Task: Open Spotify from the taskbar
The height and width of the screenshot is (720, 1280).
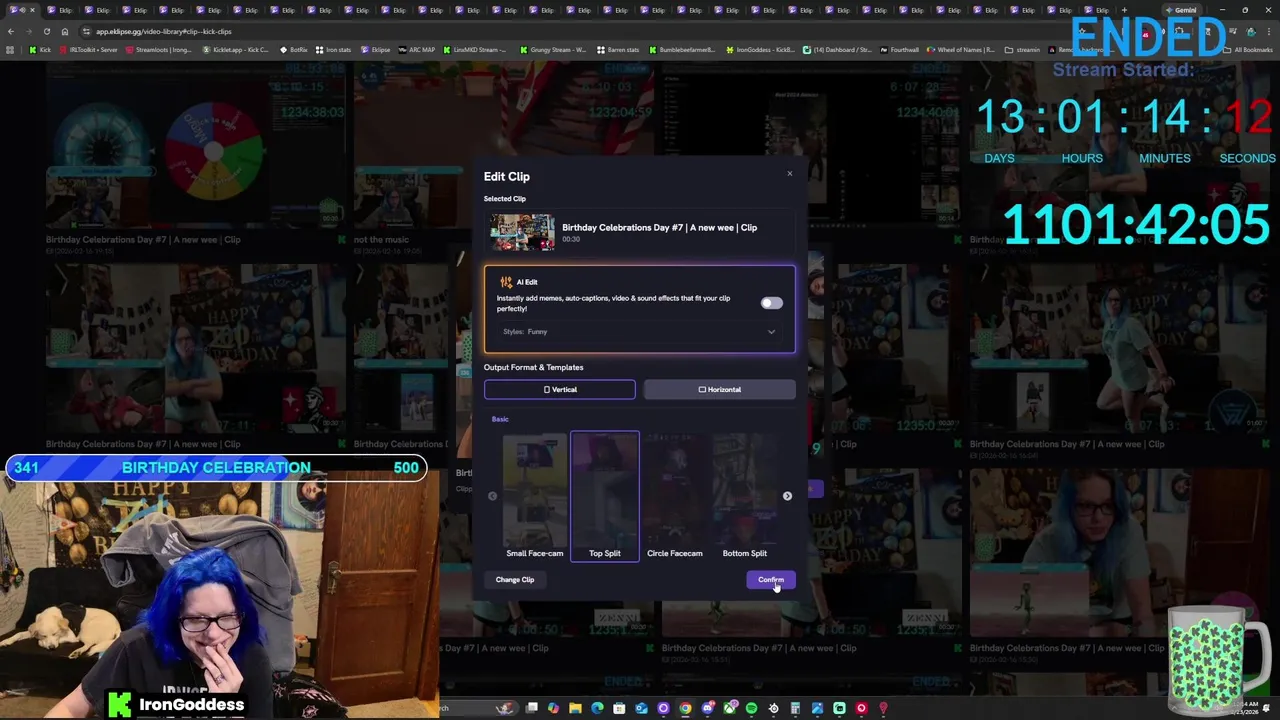Action: 751,708
